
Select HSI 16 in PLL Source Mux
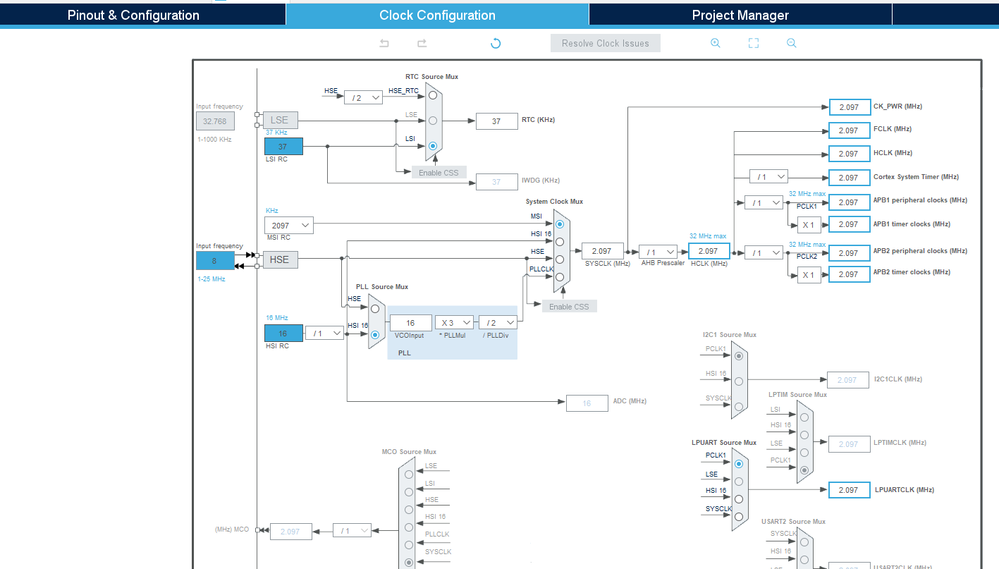pyautogui.click(x=375, y=335)
